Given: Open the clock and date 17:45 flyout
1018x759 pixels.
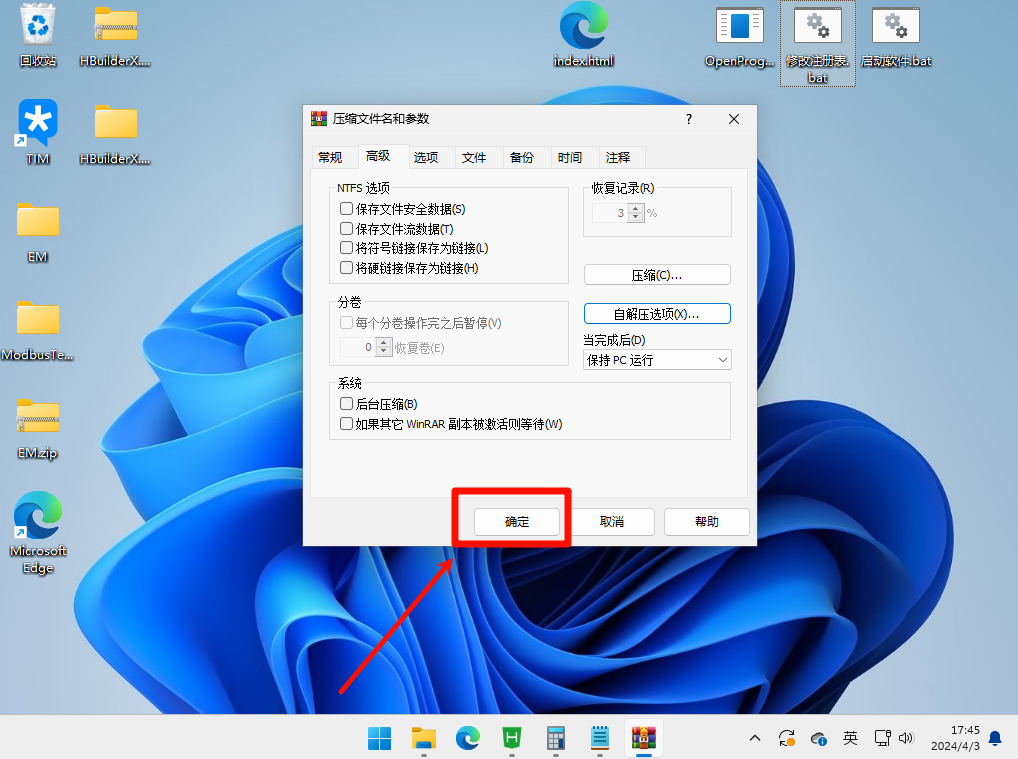Looking at the screenshot, I should click(956, 738).
